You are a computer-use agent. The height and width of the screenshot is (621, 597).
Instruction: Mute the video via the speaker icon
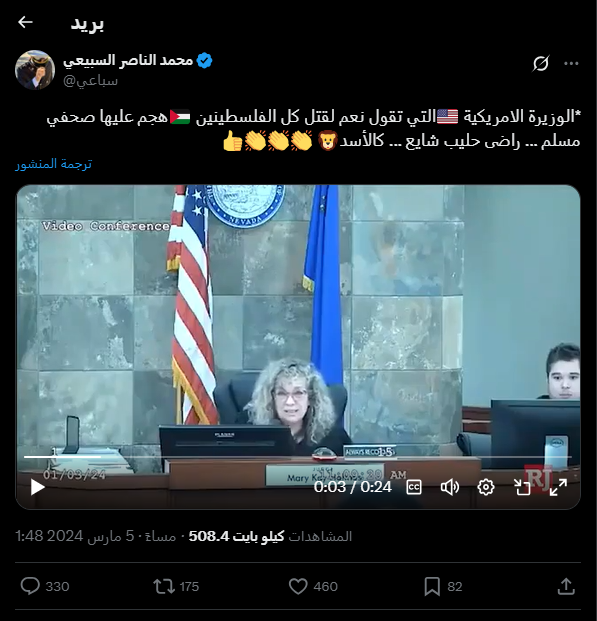click(450, 487)
